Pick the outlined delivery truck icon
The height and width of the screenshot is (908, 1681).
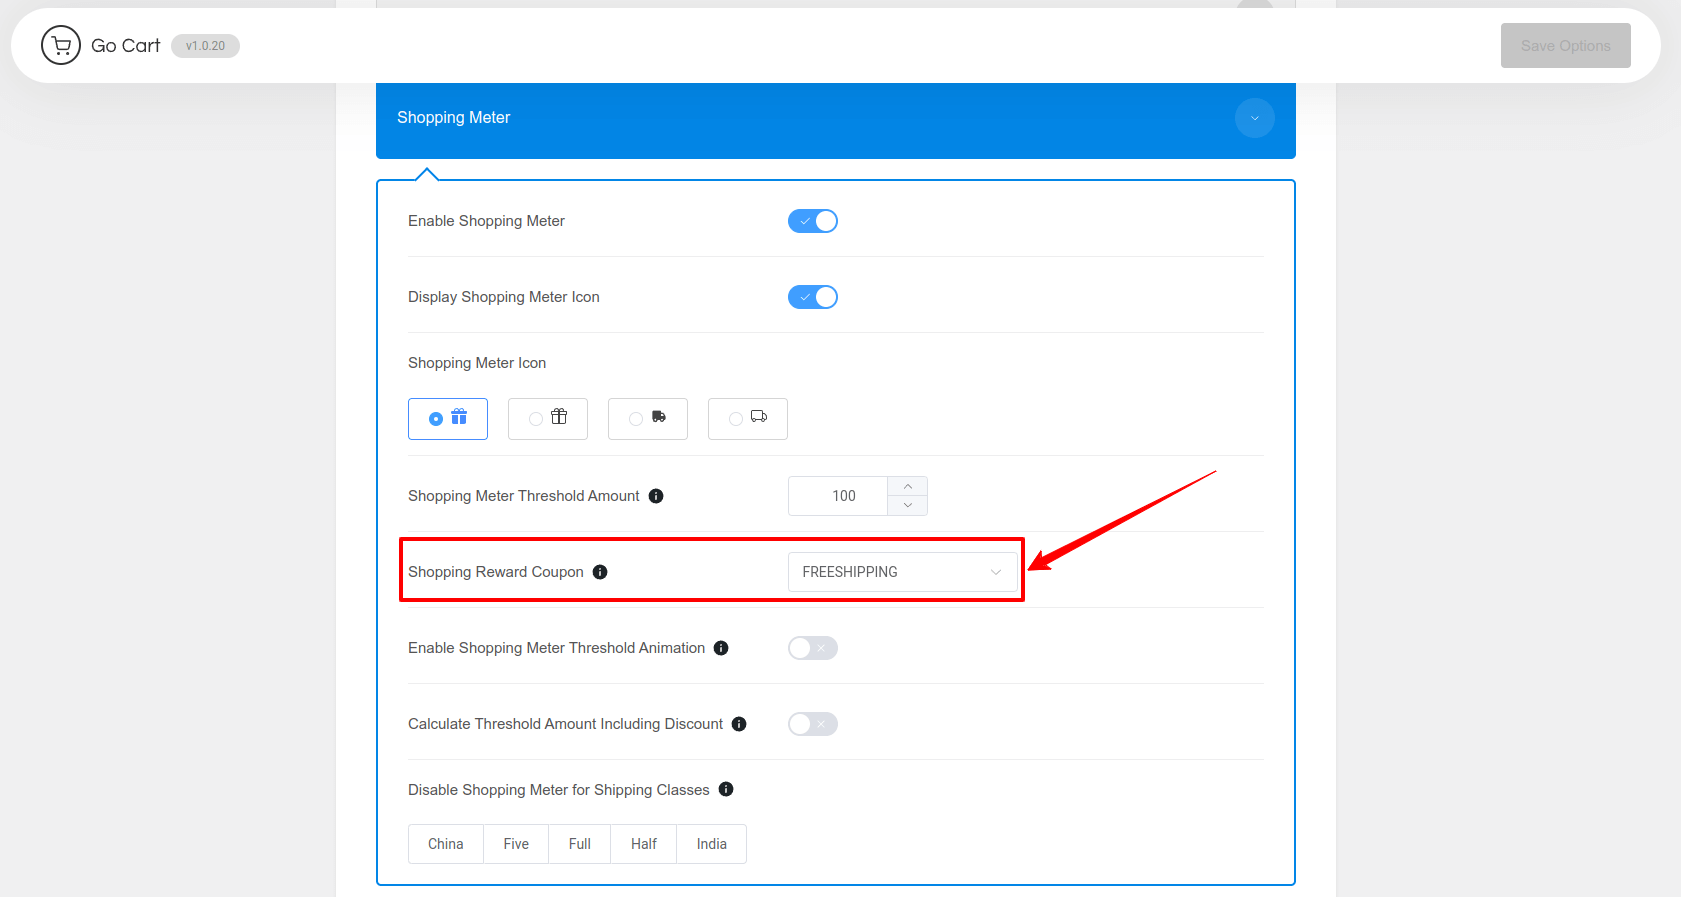pyautogui.click(x=748, y=419)
